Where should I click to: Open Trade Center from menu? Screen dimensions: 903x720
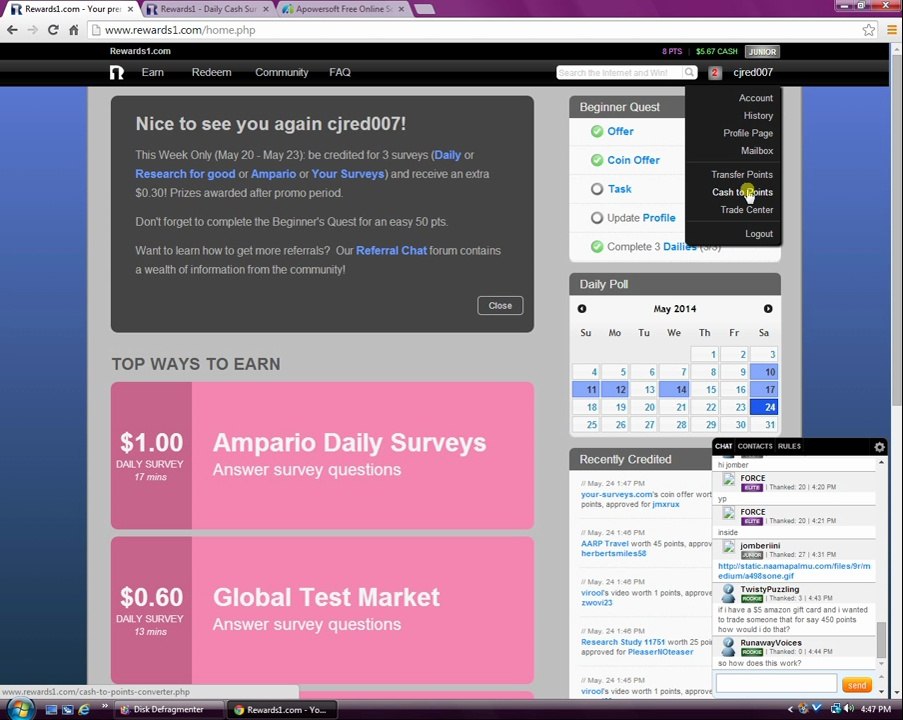746,210
